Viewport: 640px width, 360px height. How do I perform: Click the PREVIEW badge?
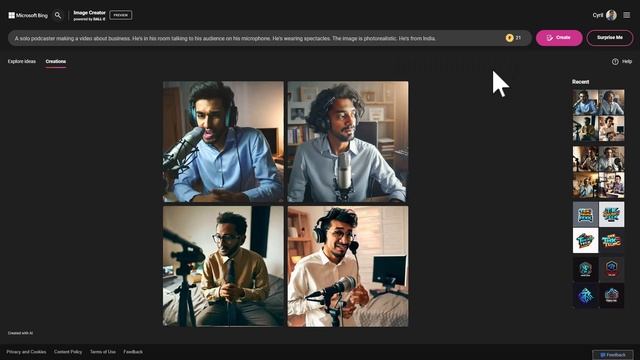coord(120,15)
